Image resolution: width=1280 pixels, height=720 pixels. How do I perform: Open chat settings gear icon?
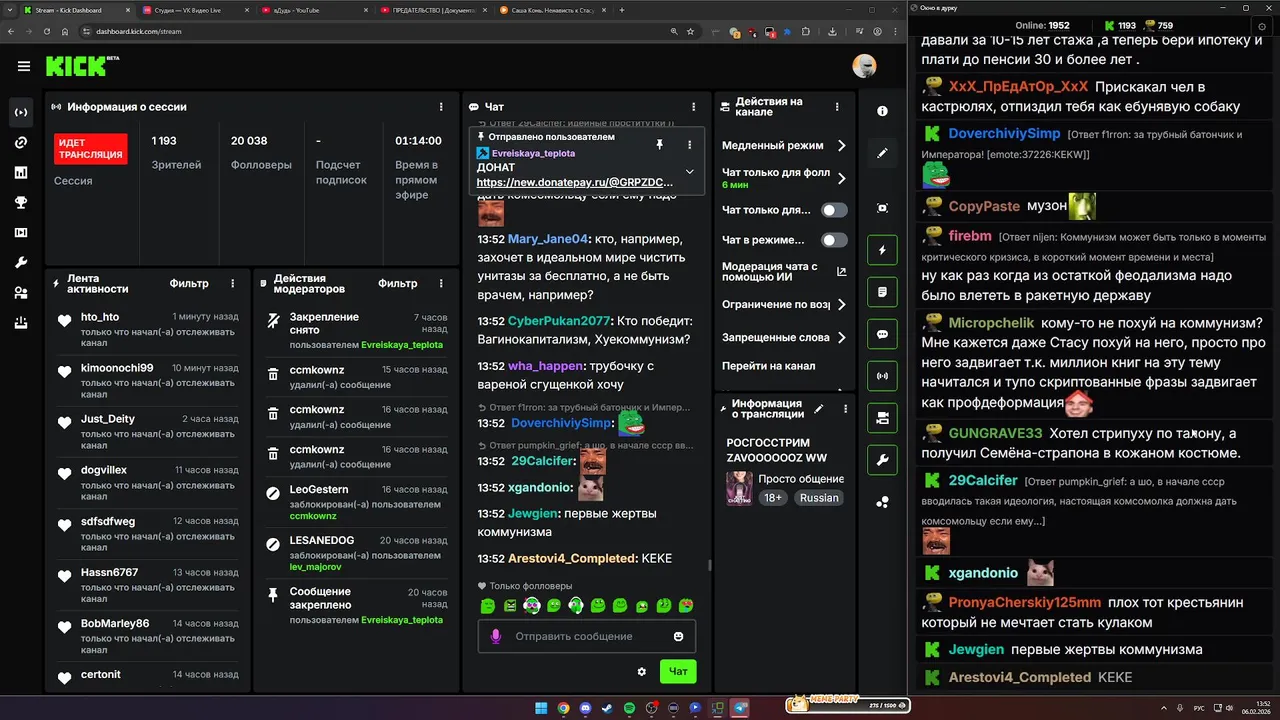(x=642, y=671)
